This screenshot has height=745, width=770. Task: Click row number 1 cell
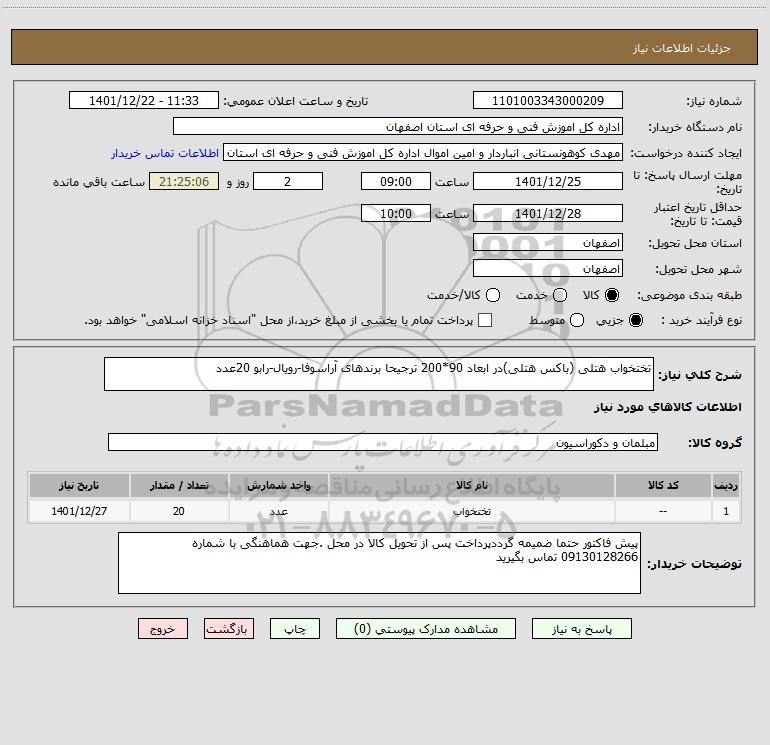[x=726, y=511]
